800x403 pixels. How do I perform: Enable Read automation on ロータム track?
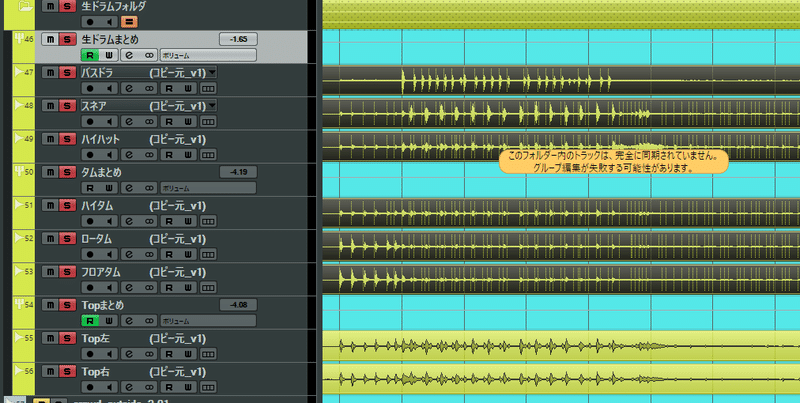pos(168,254)
